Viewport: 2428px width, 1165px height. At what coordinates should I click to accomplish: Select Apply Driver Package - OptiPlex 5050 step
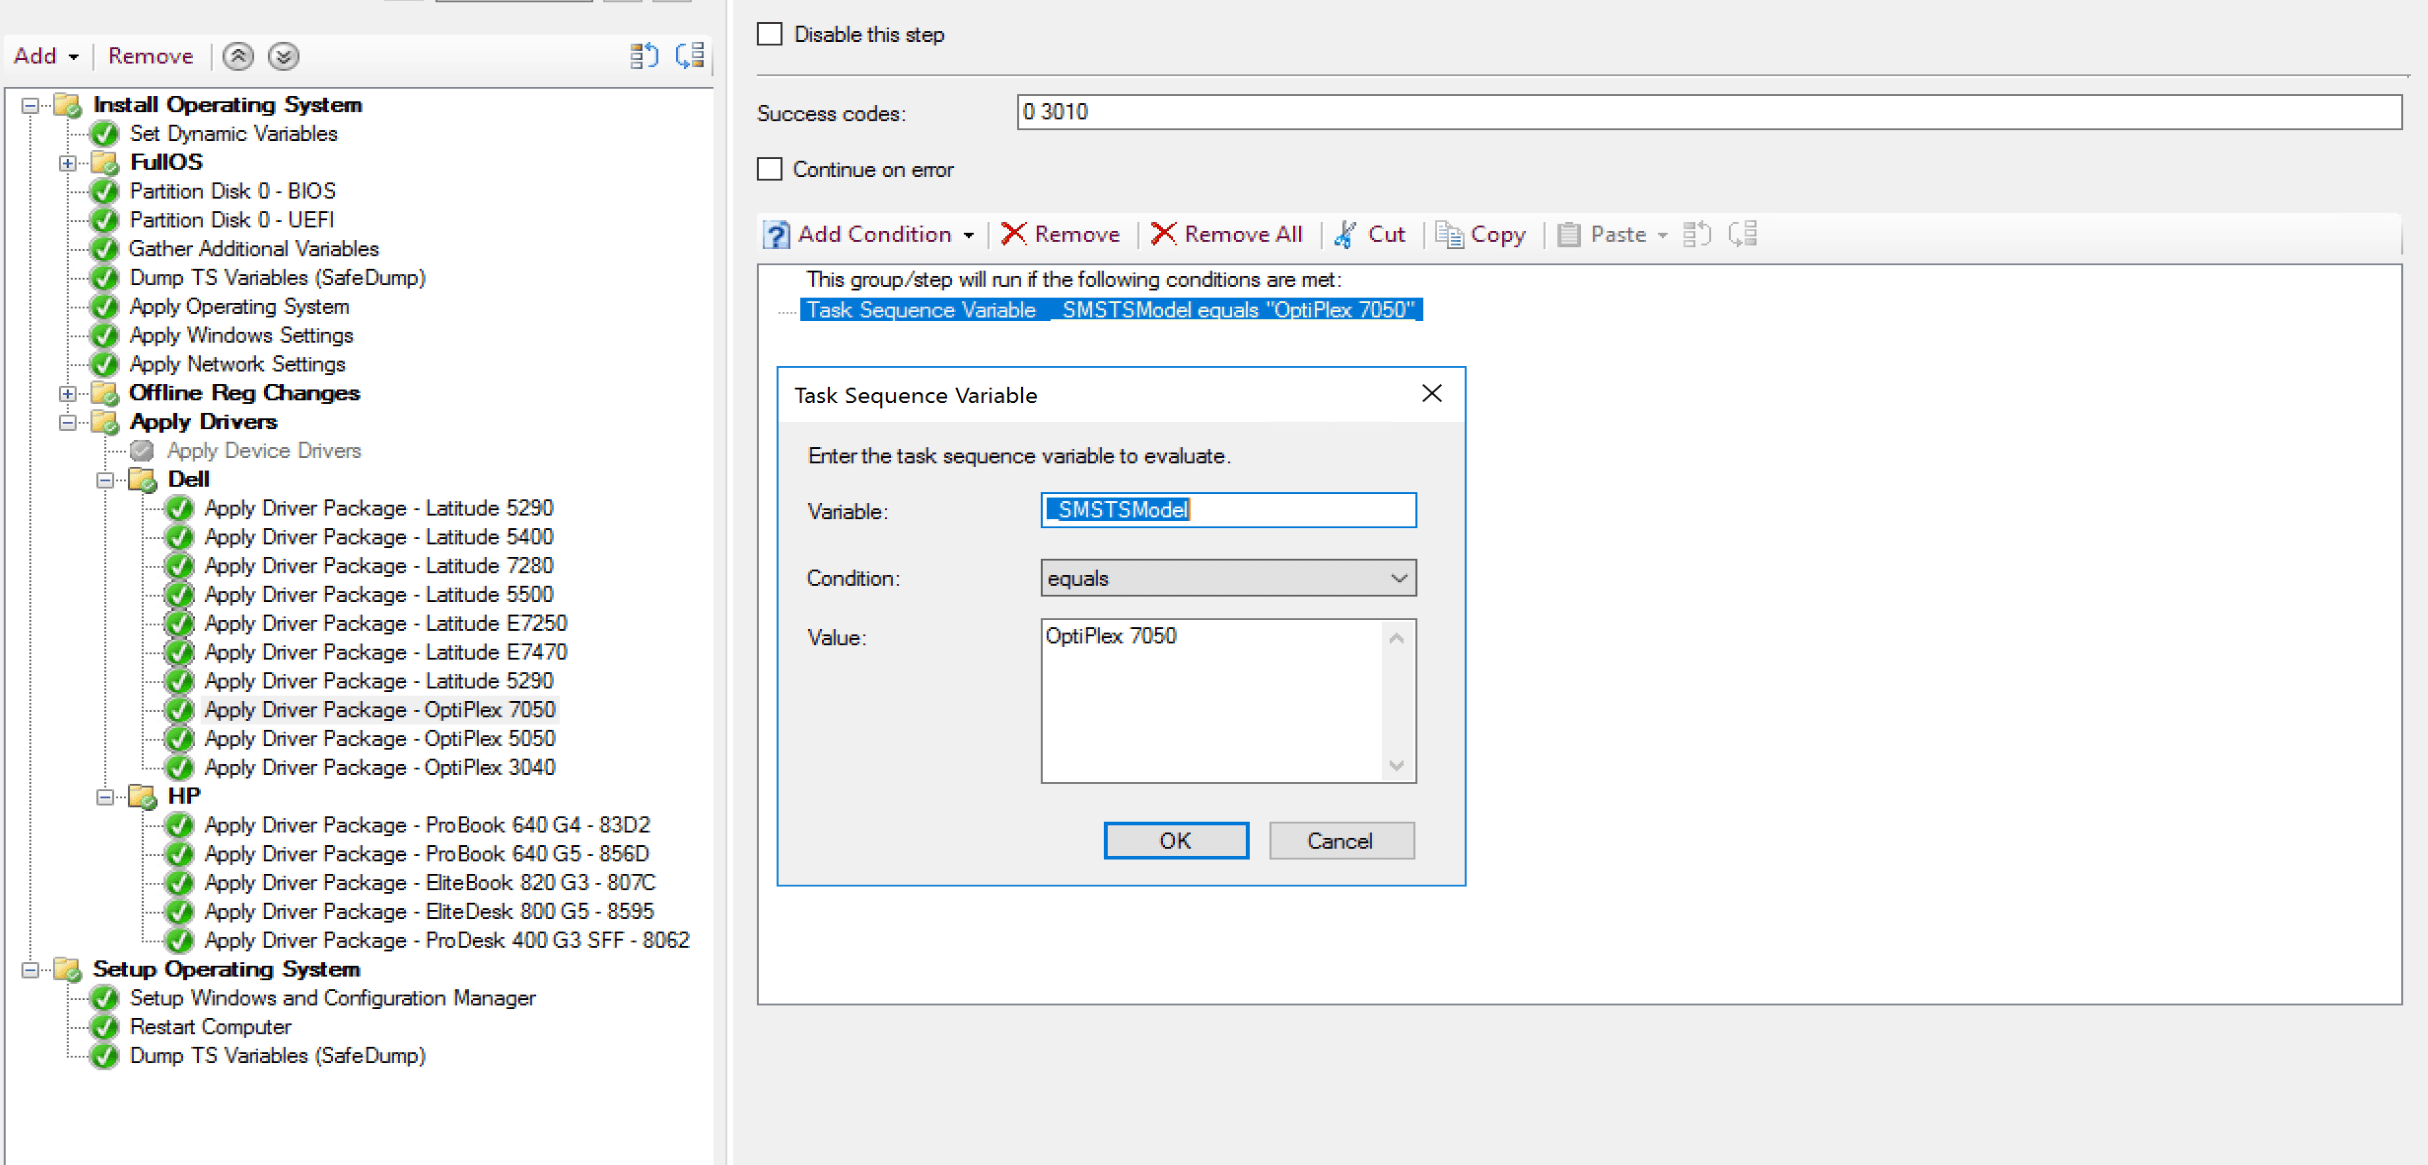tap(379, 739)
